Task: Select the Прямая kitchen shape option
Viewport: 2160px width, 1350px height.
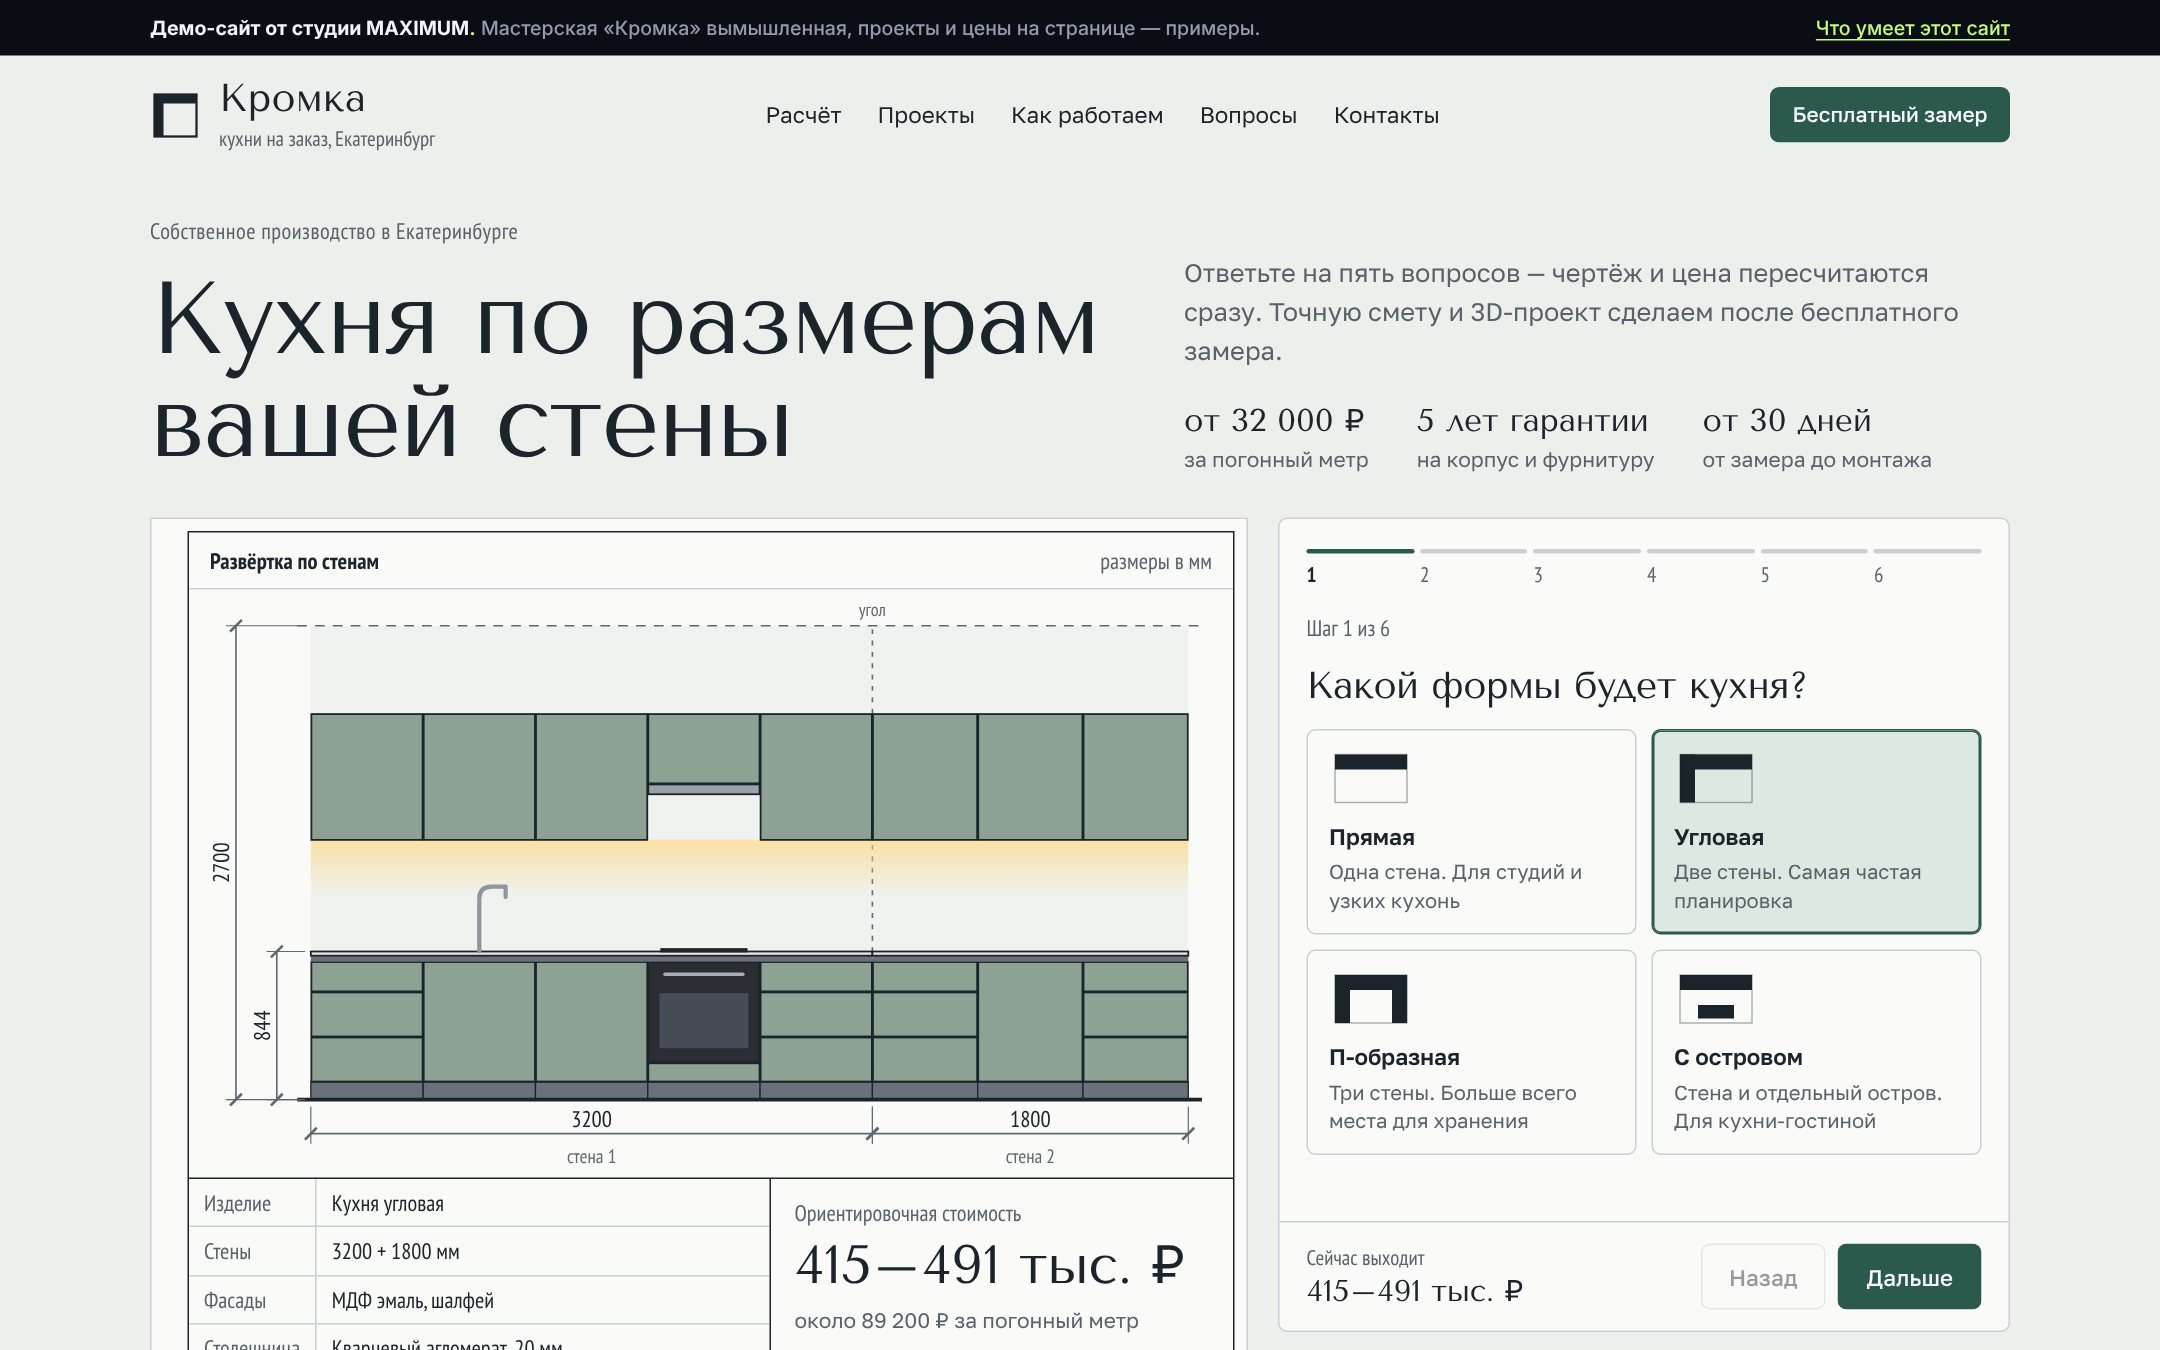Action: [1471, 832]
